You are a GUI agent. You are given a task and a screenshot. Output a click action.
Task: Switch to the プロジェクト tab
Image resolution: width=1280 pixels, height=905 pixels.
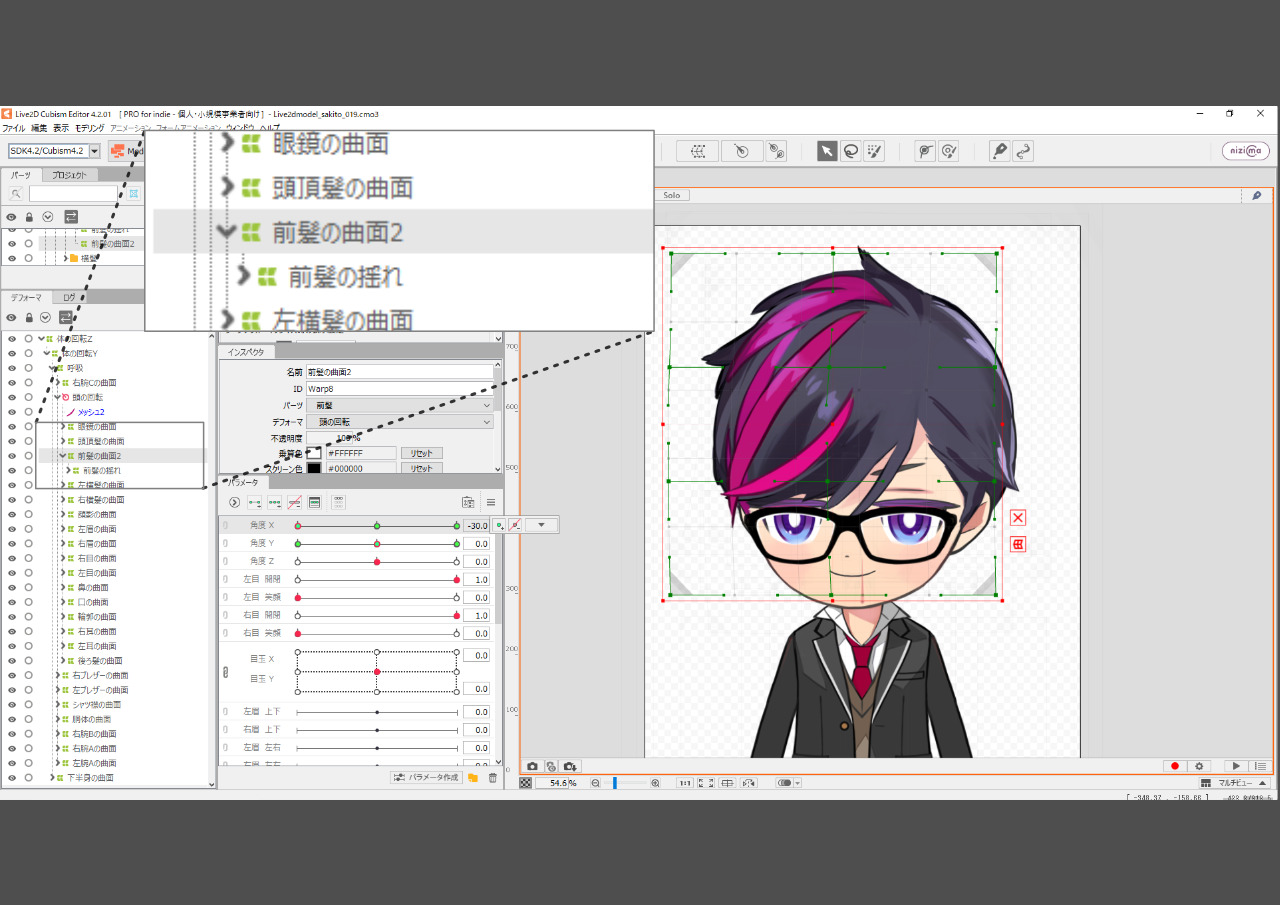coord(70,175)
